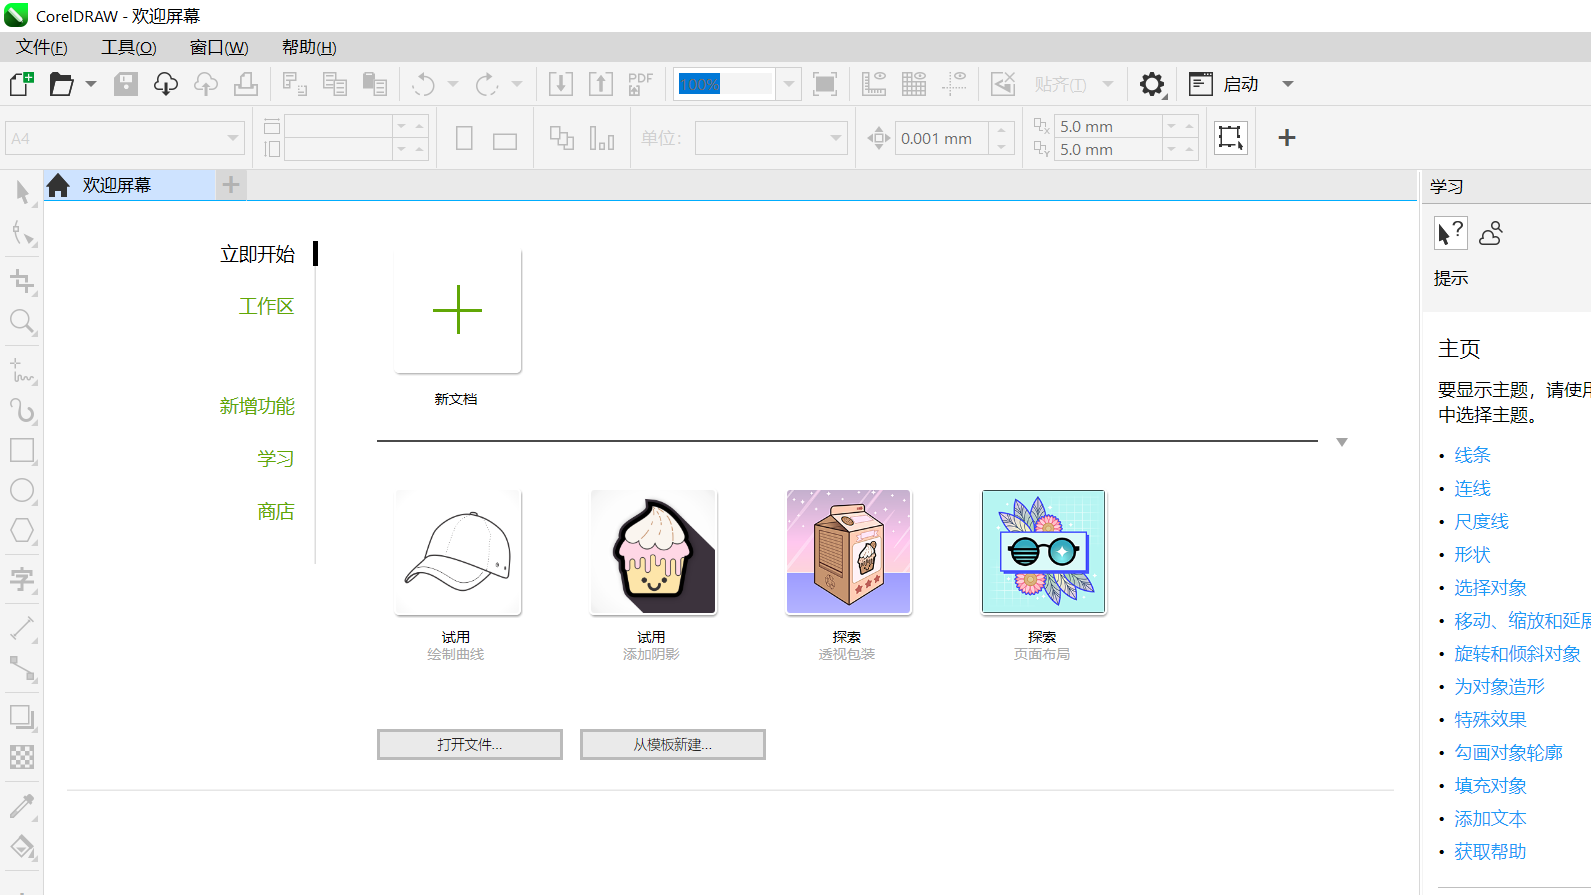This screenshot has width=1591, height=895.
Task: Select the Pick tool in toolbox
Action: click(x=22, y=192)
